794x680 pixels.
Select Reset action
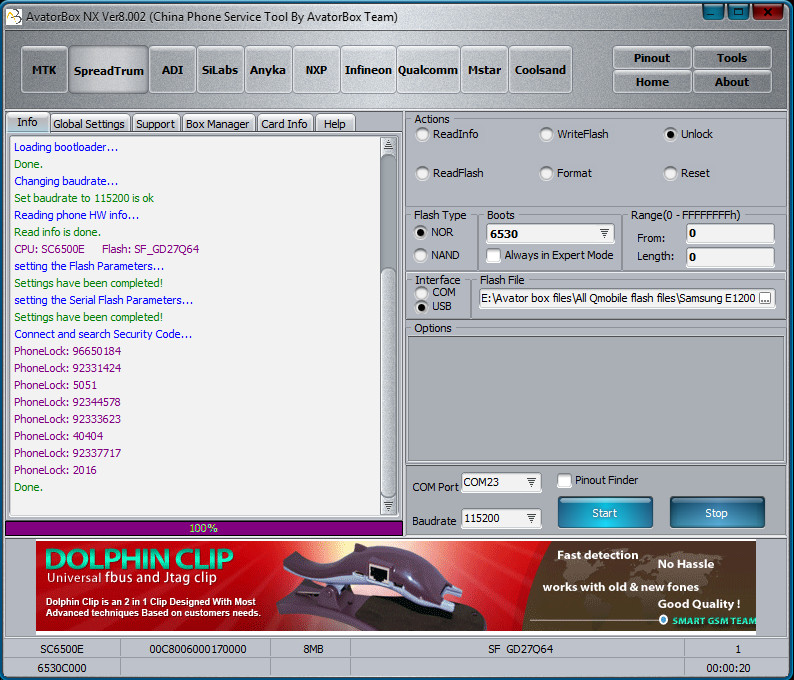687,173
